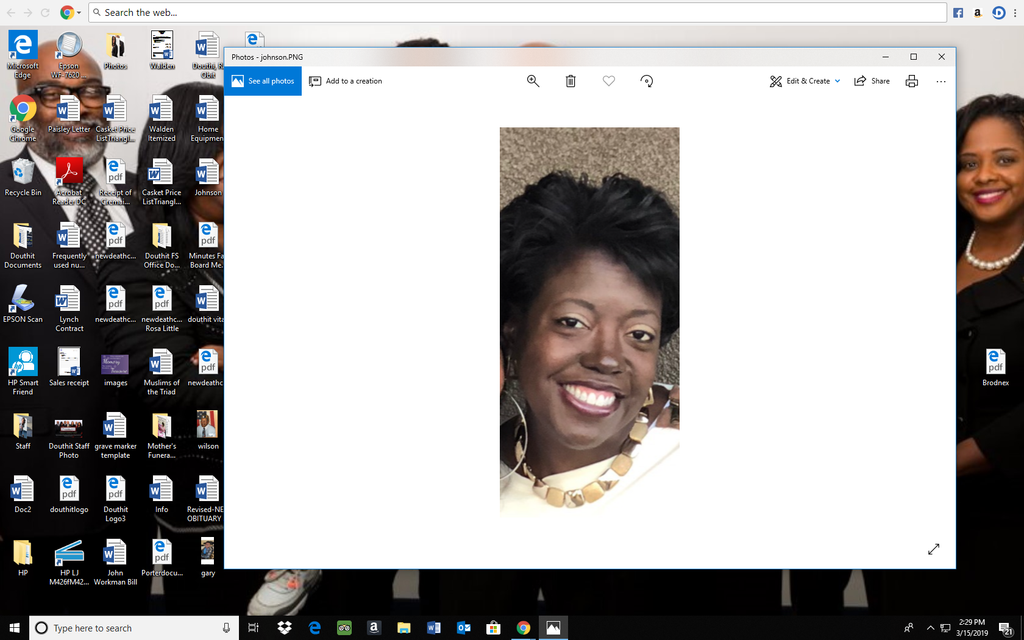Open the Windows Start menu
1024x640 pixels.
[14, 628]
